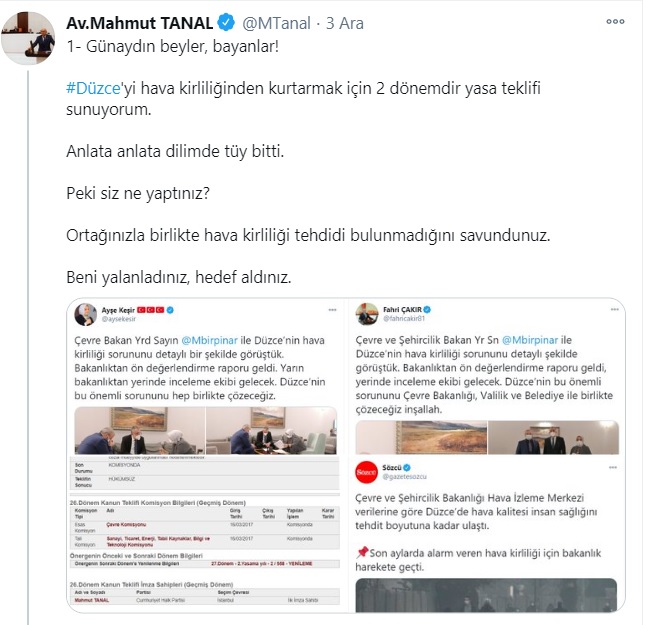Image resolution: width=649 pixels, height=625 pixels.
Task: Click the blue verified badge beside TANAL
Action: point(226,22)
